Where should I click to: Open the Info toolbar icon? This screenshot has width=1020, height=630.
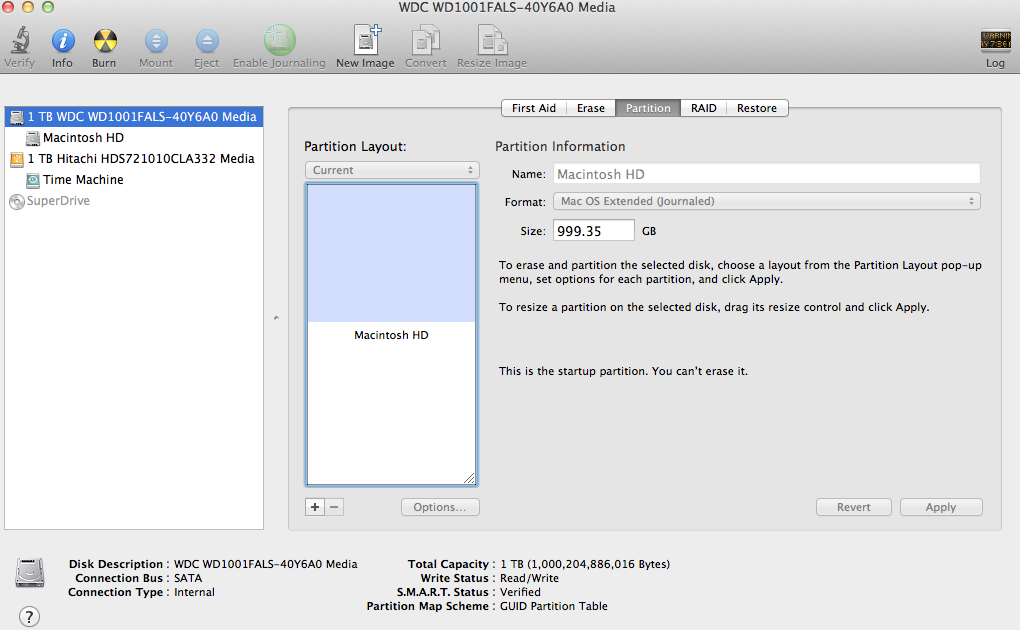63,40
